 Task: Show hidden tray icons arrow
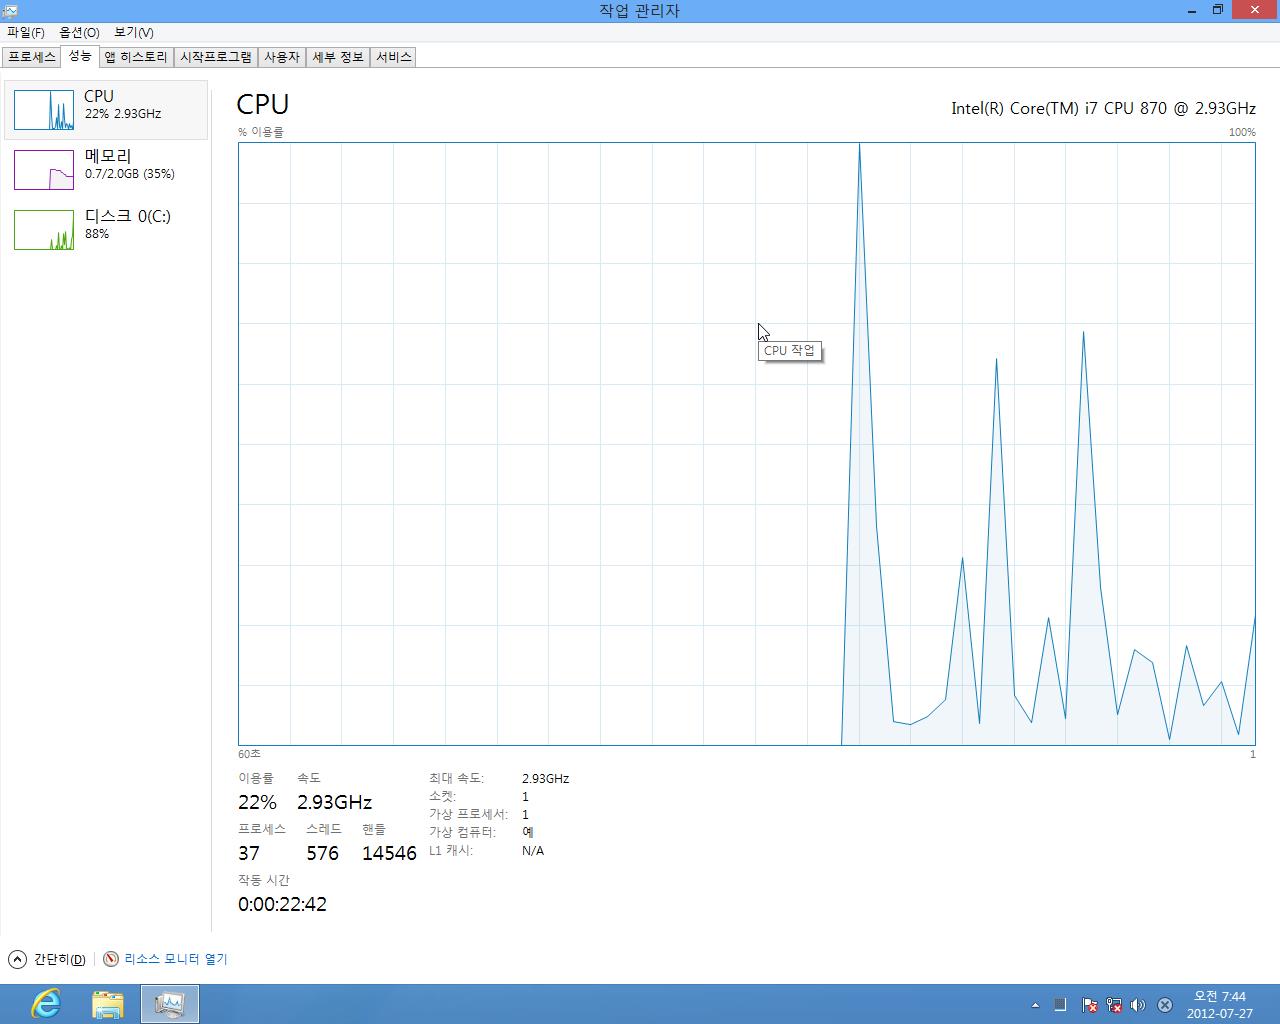[x=1035, y=1005]
